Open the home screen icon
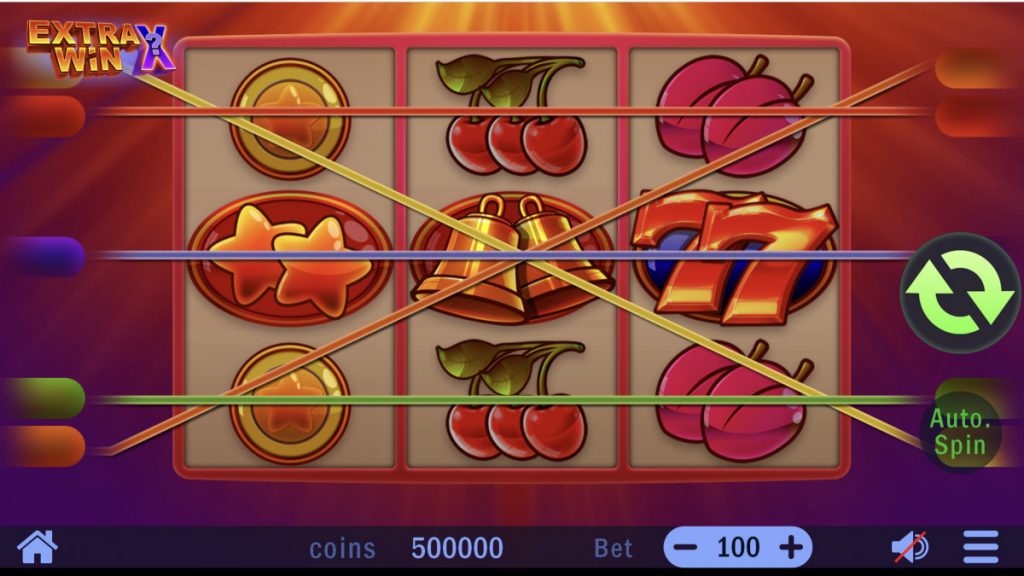The image size is (1024, 576). coord(37,547)
